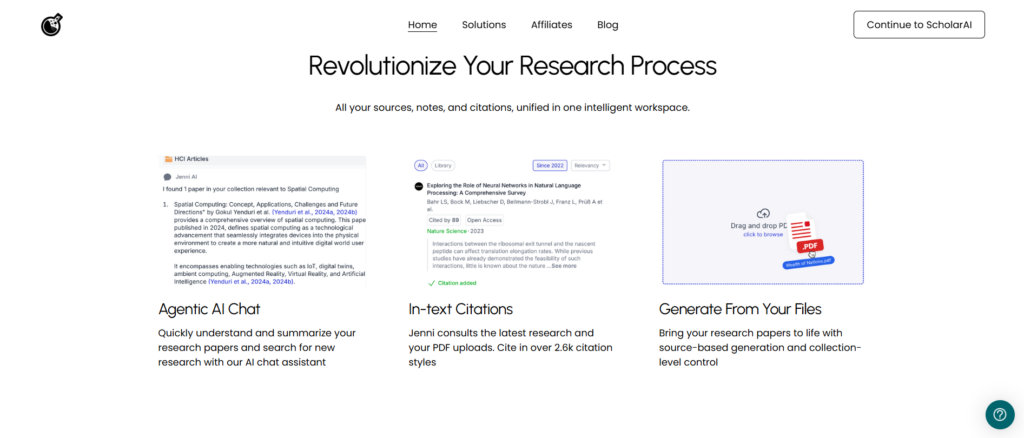Click the drag and drop upload area
Screen dimensions: 1024x438
point(763,222)
